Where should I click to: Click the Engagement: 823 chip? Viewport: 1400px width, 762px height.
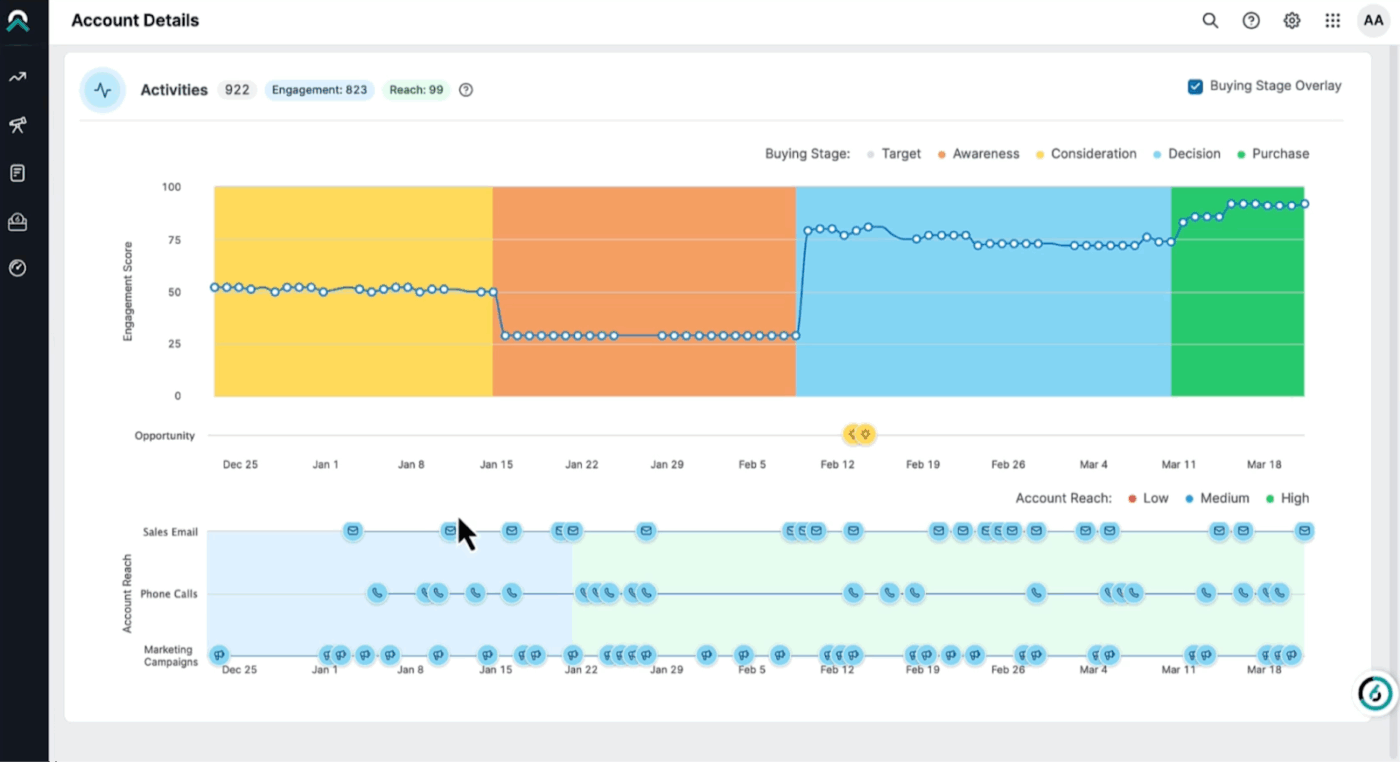[x=319, y=89]
